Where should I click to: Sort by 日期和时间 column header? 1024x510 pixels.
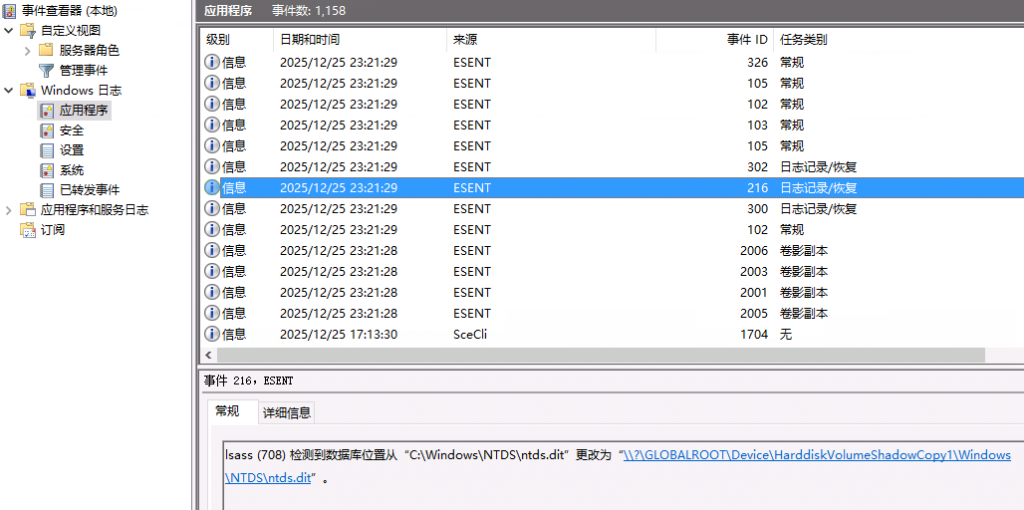(x=310, y=39)
